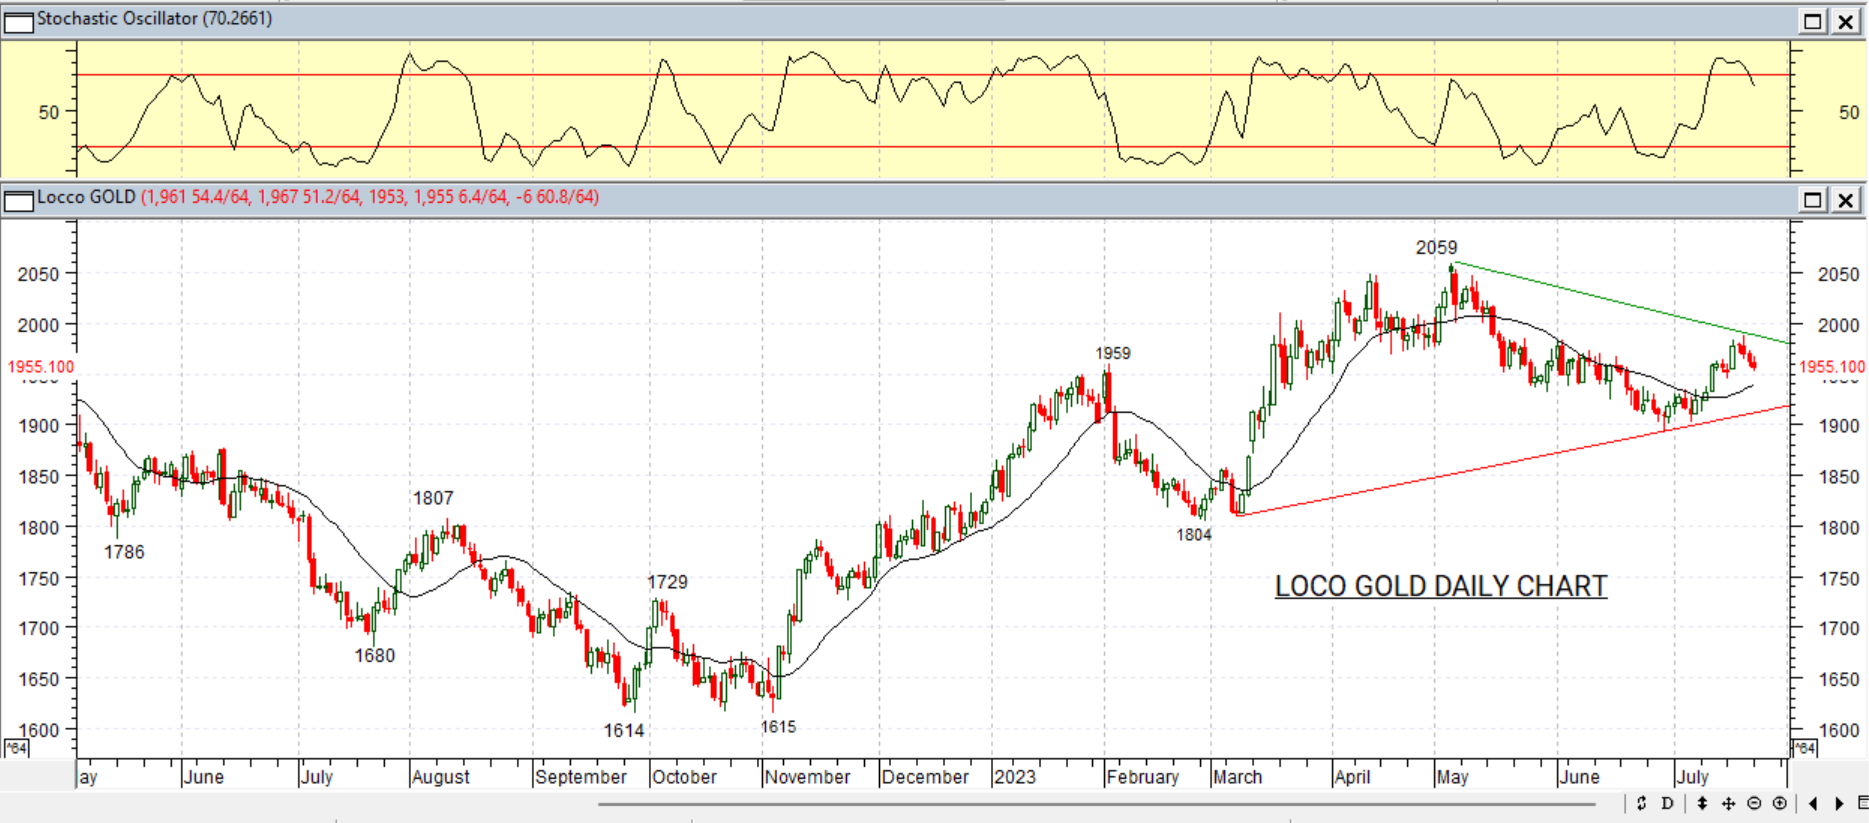Maximize the Locco GOLD price pane
Viewport: 1869px width, 823px height.
(1812, 200)
